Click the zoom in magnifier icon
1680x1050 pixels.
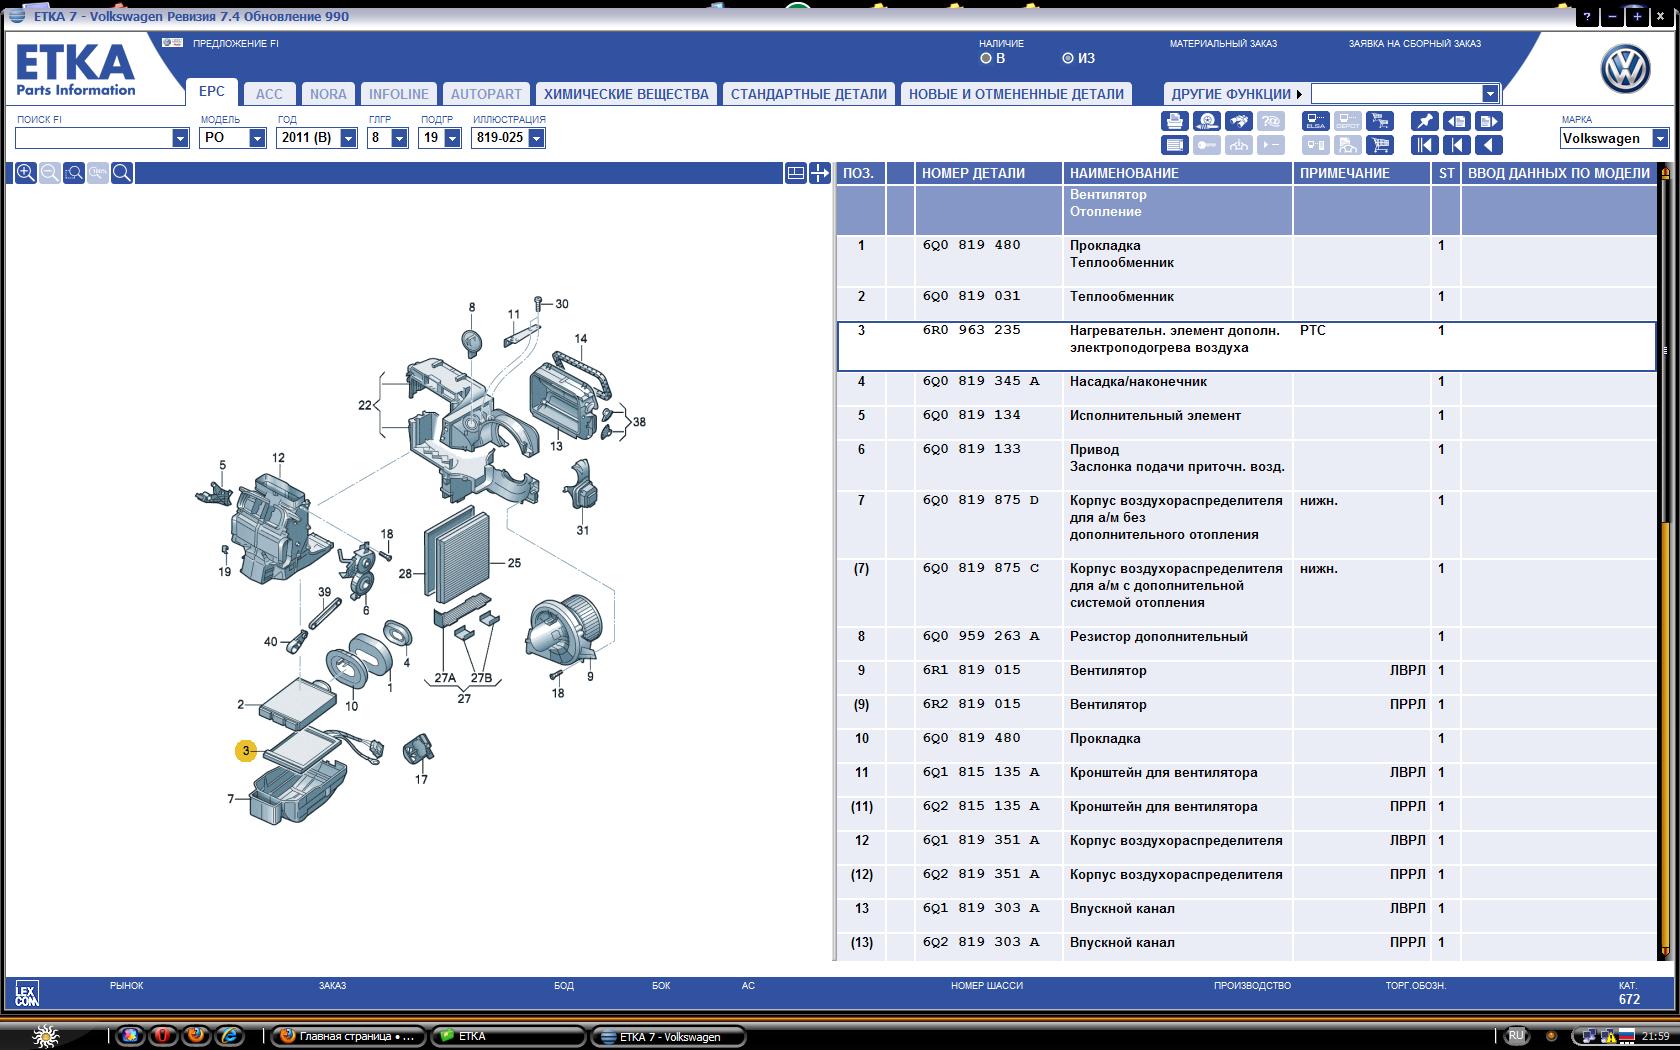point(26,173)
